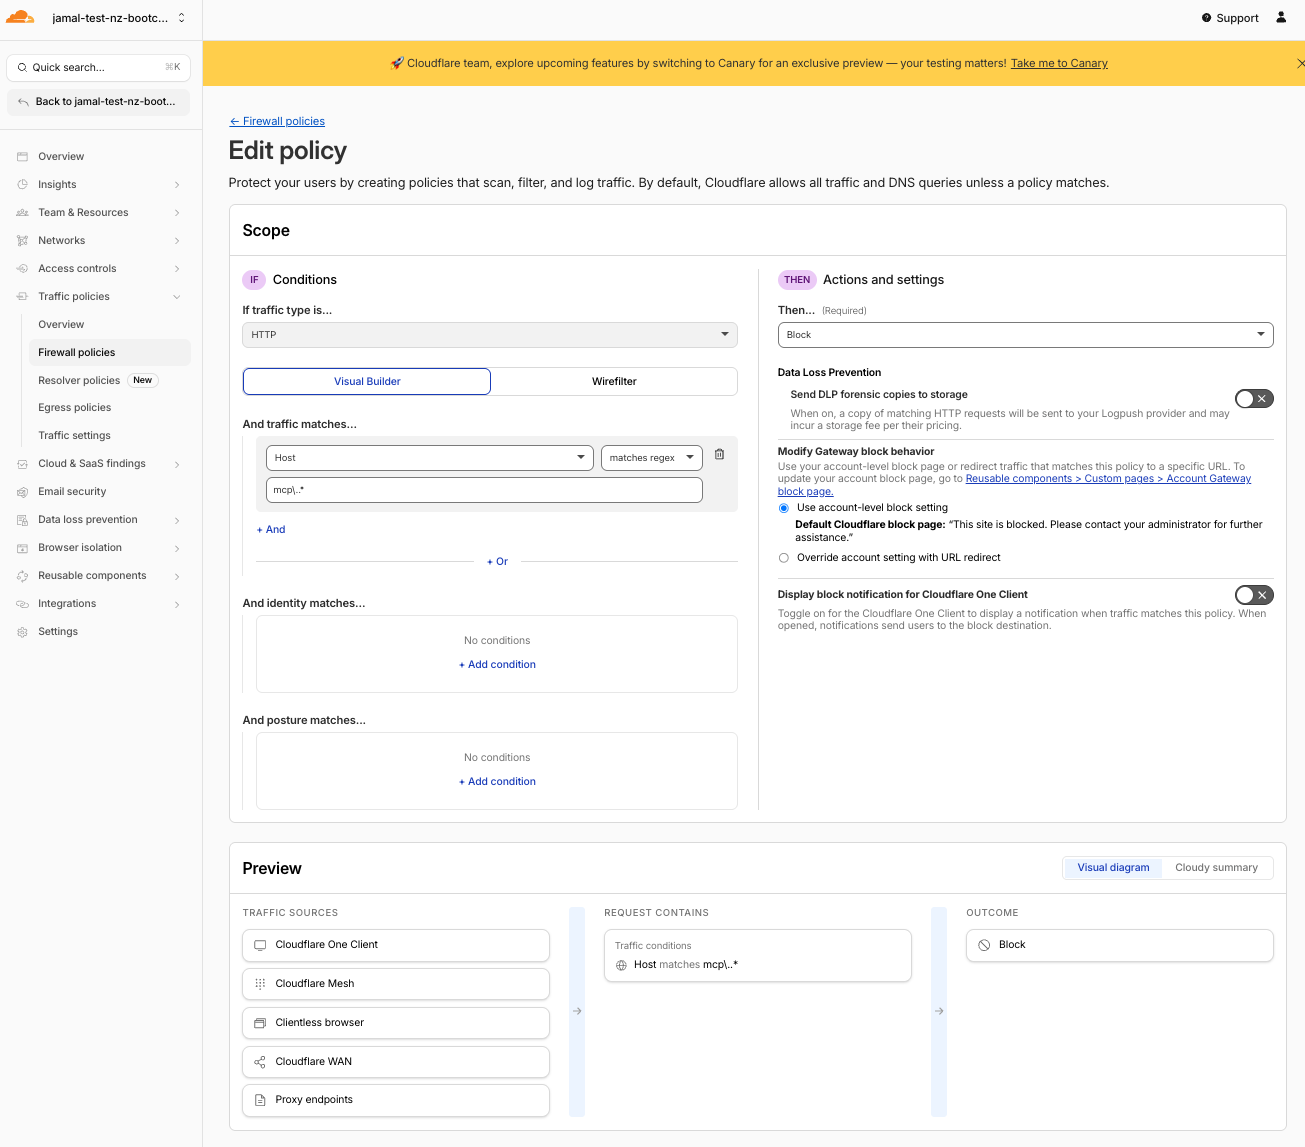1305x1147 pixels.
Task: Select the Visual diagram preview tab
Action: pyautogui.click(x=1113, y=868)
